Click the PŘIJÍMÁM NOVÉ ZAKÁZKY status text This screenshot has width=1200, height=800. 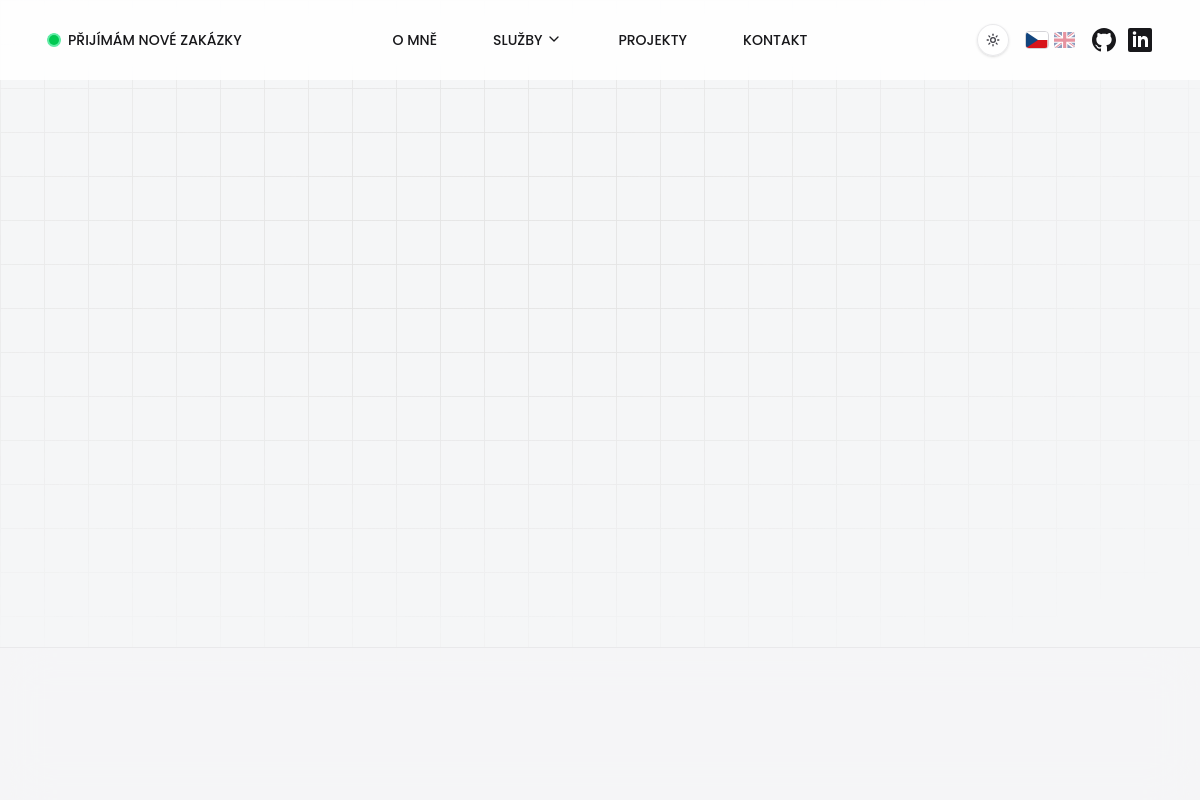pos(155,40)
